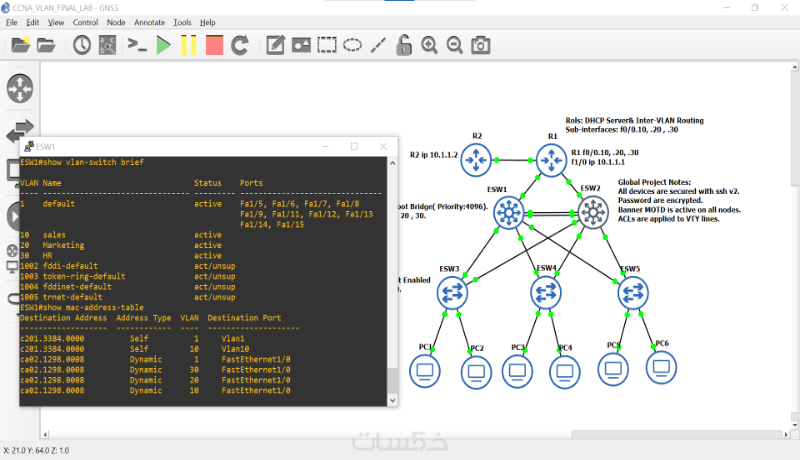Click the snapshot manager clock icon
This screenshot has width=800, height=460.
[82, 45]
